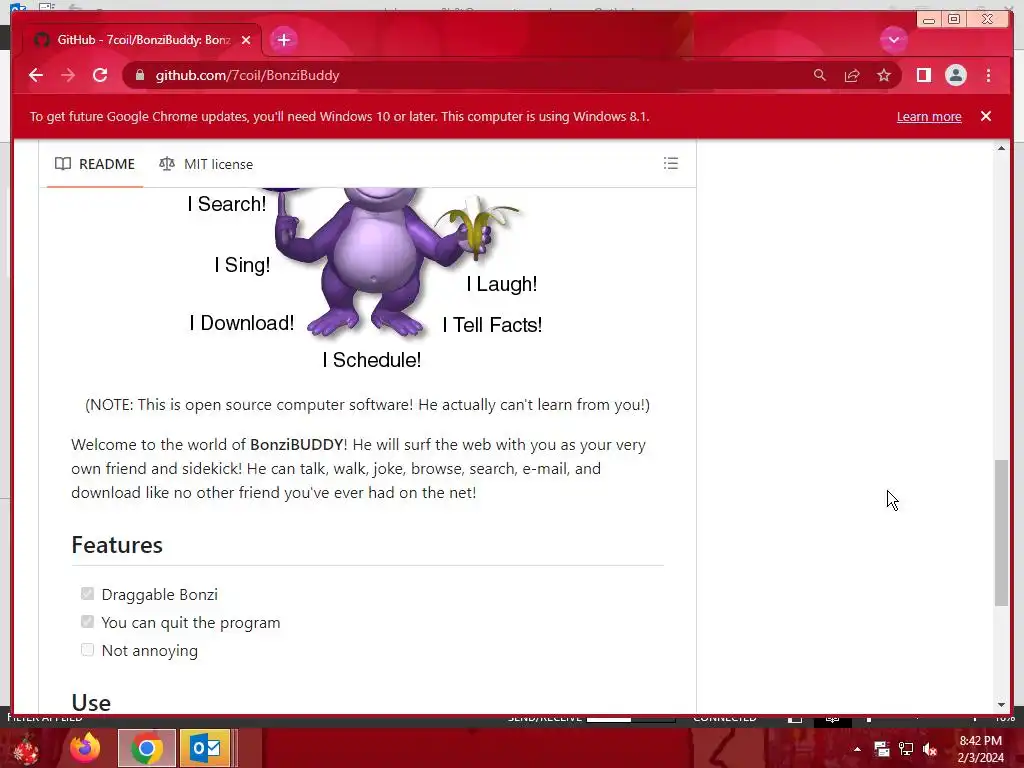
Task: Open Firefox from the taskbar
Action: click(x=86, y=748)
